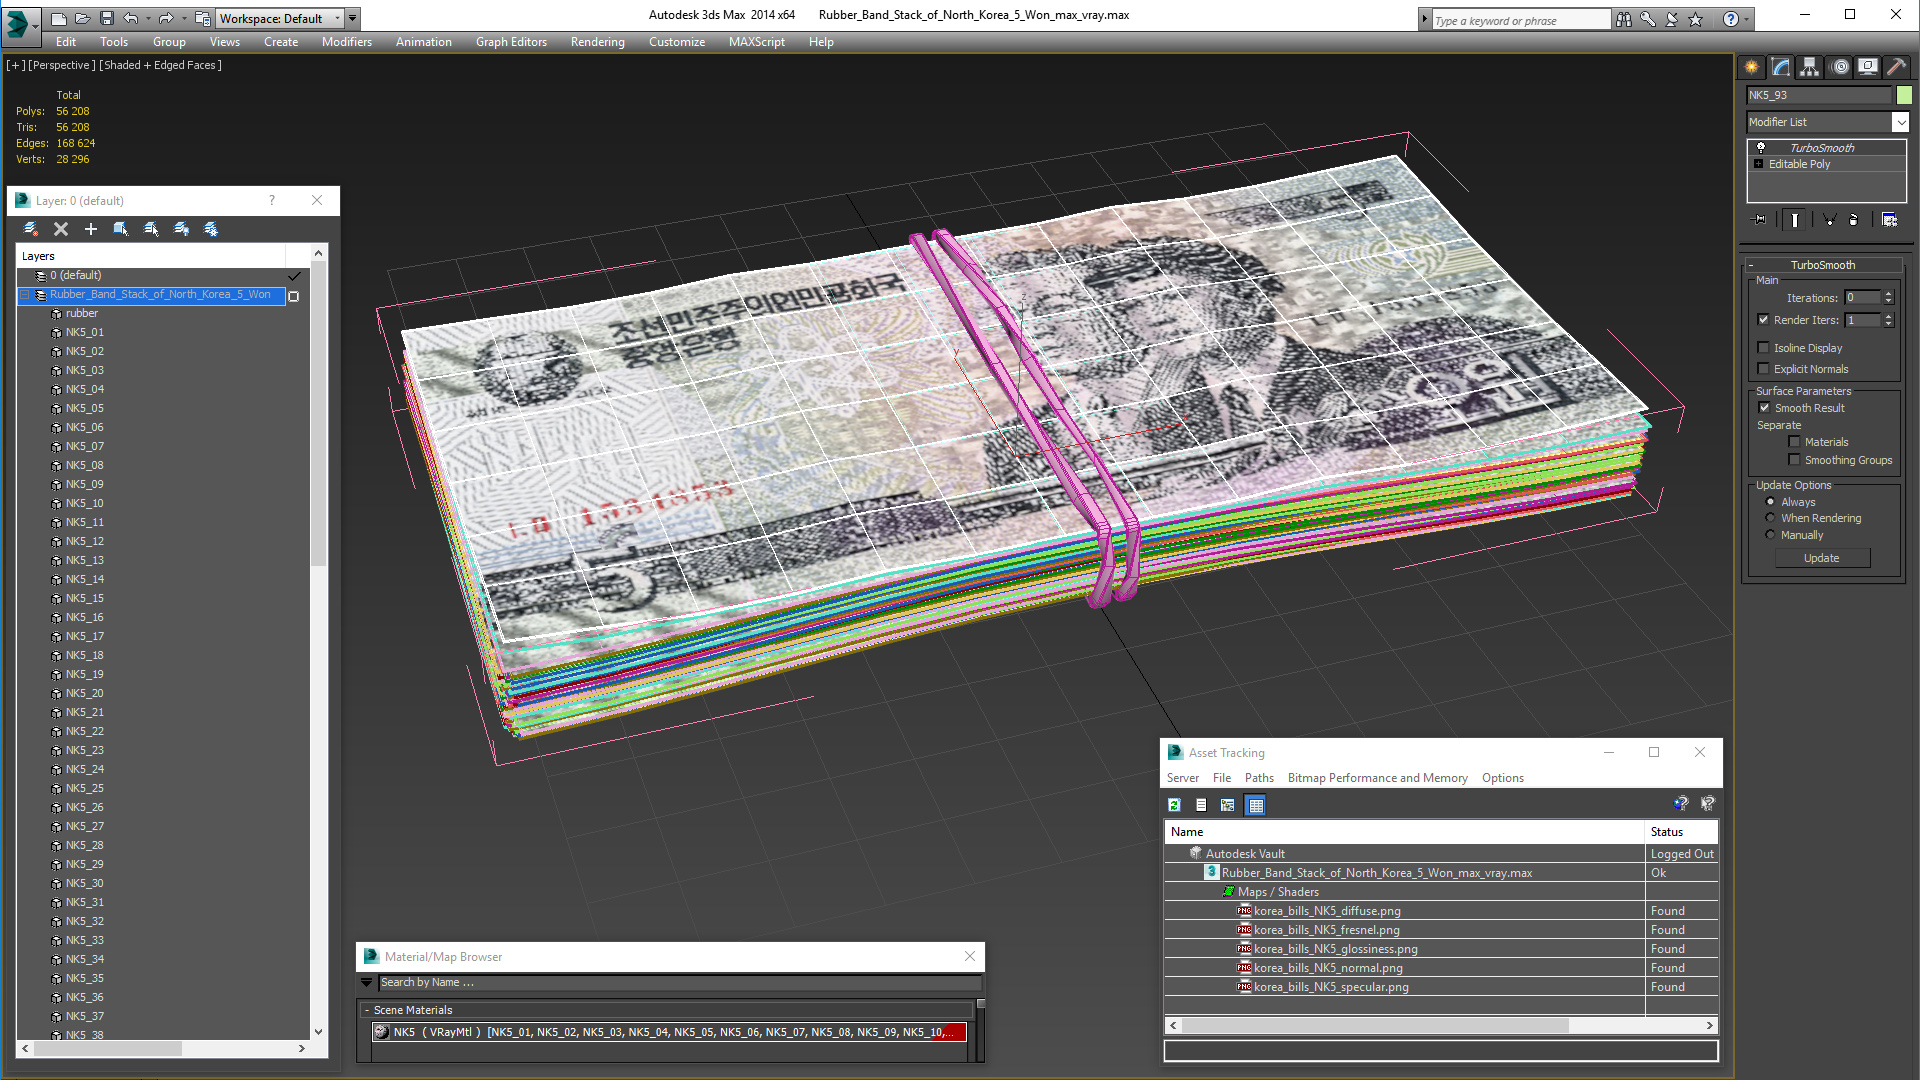Toggle Show end result button
1920x1080 pixels.
pyautogui.click(x=1795, y=220)
